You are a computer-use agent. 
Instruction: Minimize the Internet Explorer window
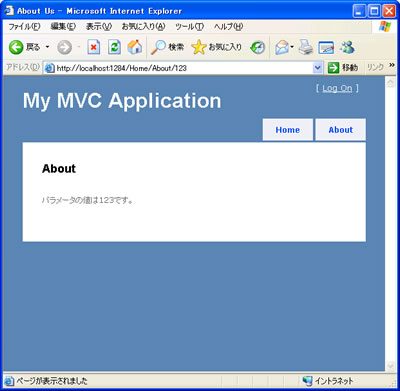pyautogui.click(x=359, y=11)
